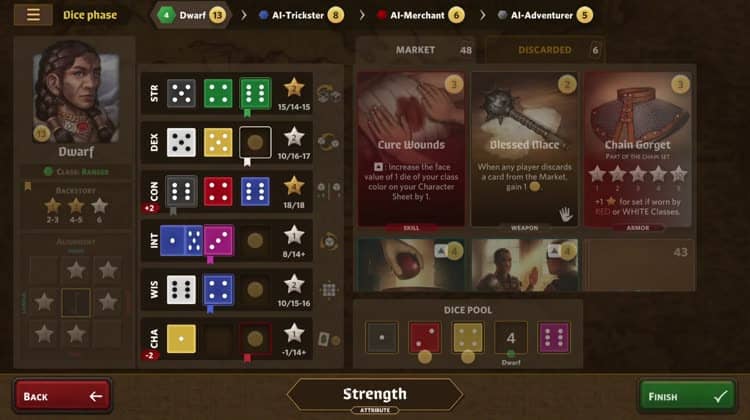The image size is (750, 420).
Task: Open the hamburger menu
Action: coord(33,15)
